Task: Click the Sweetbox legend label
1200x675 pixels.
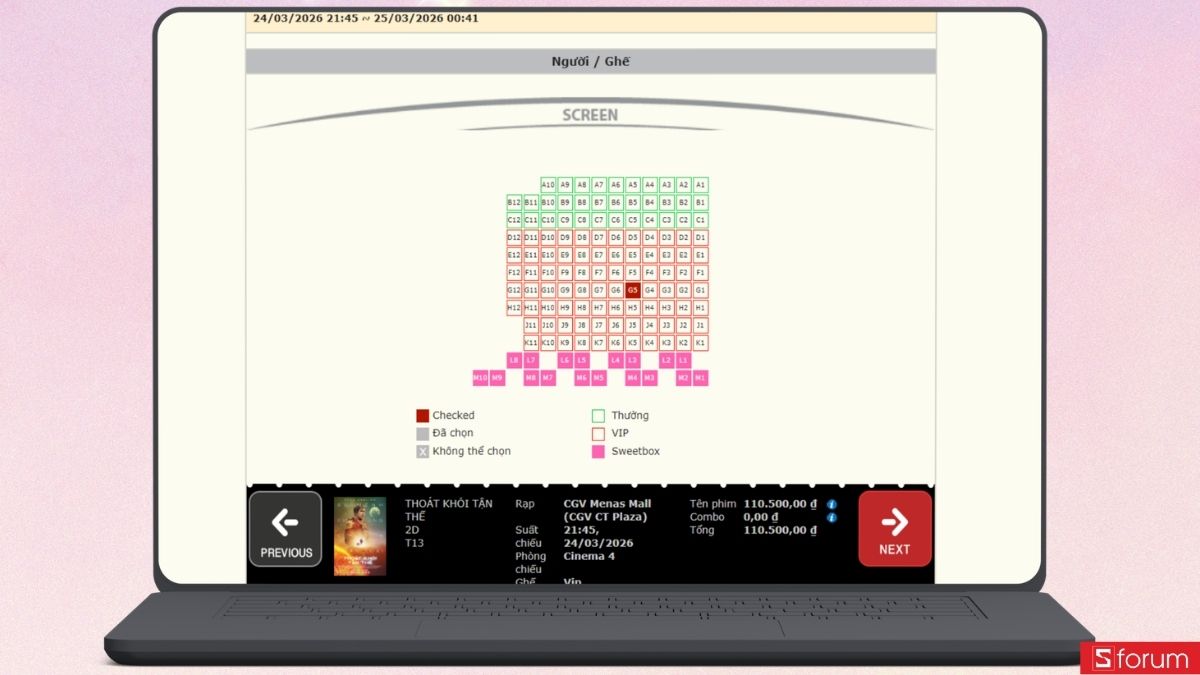Action: (x=636, y=451)
